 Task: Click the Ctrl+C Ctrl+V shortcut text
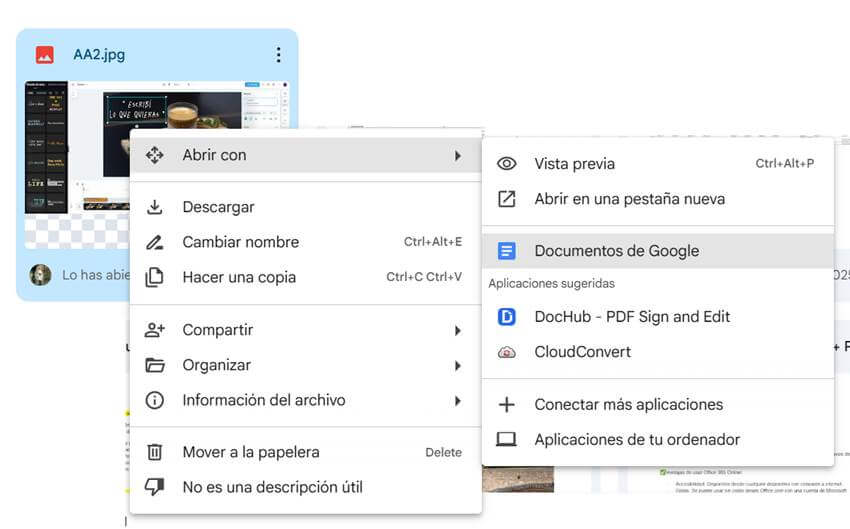[424, 276]
